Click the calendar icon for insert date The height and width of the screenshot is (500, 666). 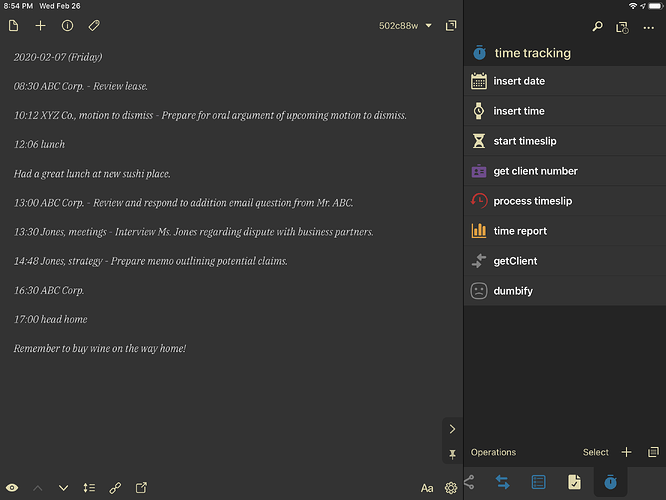(x=479, y=81)
